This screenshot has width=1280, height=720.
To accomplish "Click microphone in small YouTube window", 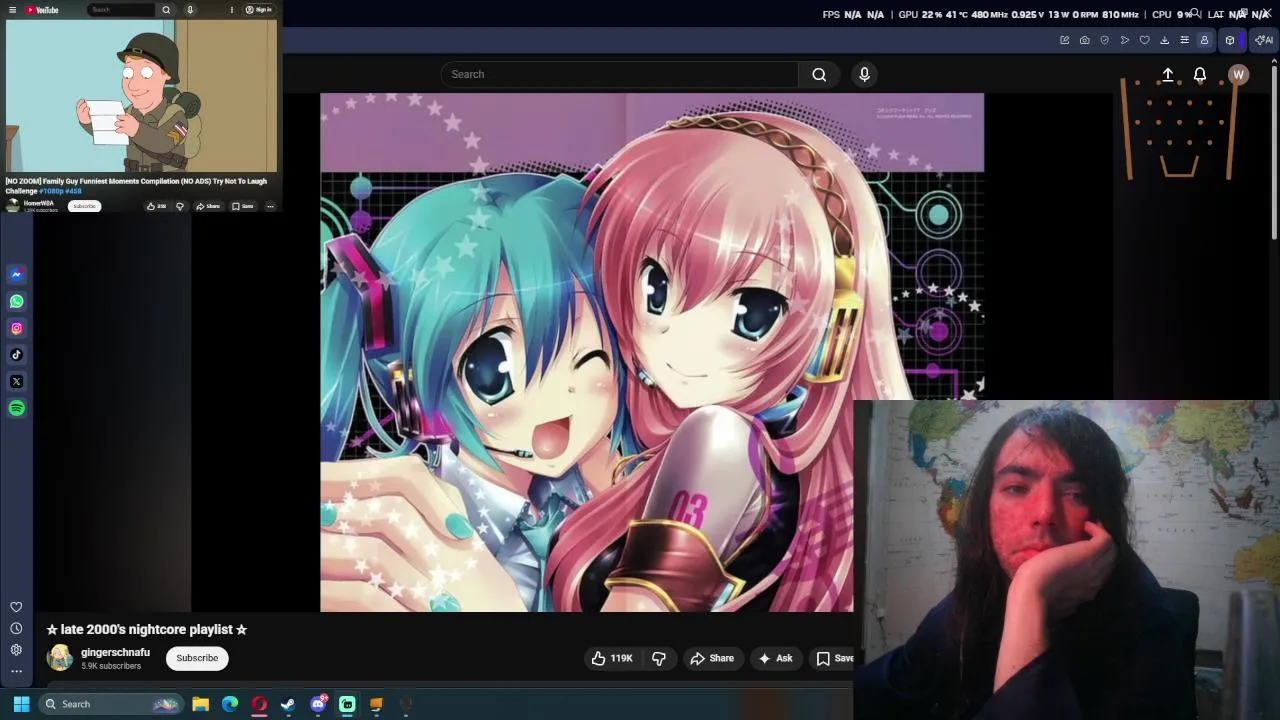I will [x=190, y=10].
